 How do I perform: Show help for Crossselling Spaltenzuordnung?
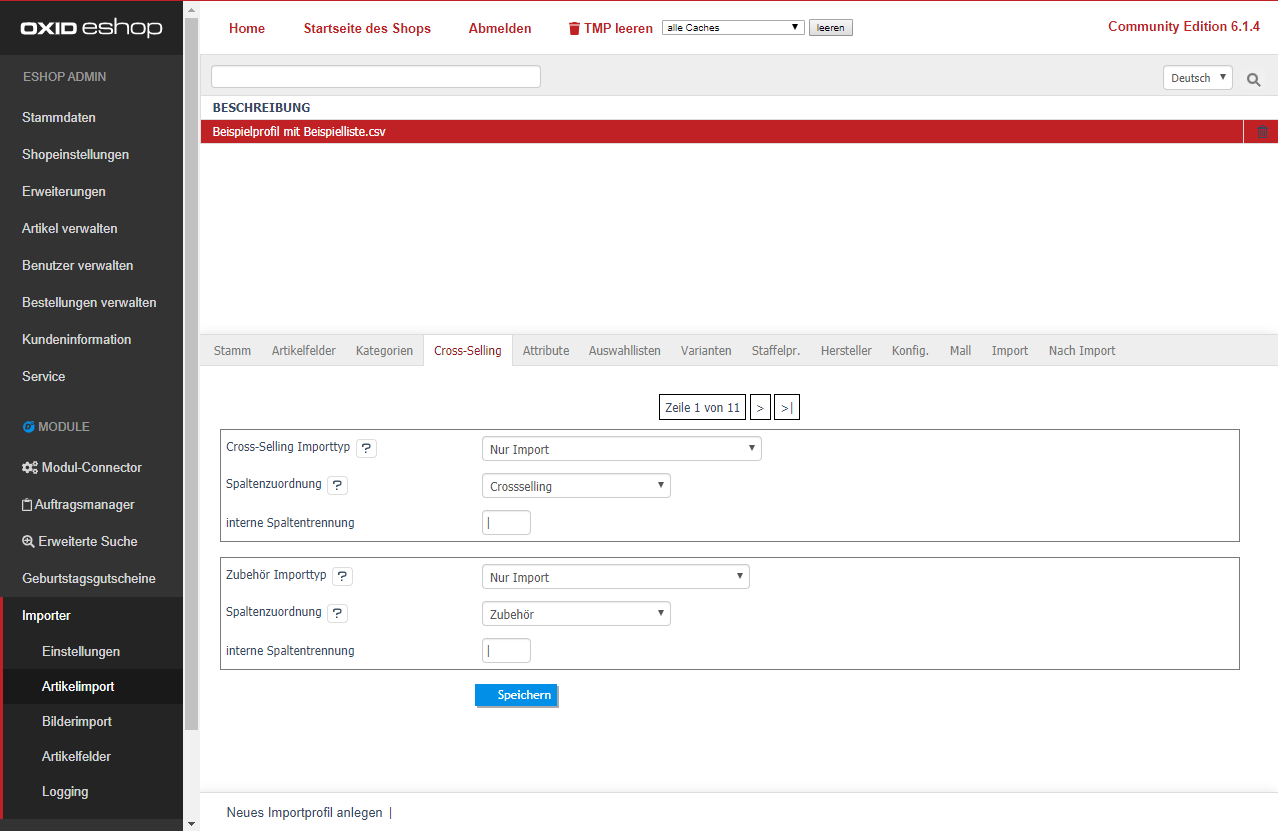click(337, 485)
